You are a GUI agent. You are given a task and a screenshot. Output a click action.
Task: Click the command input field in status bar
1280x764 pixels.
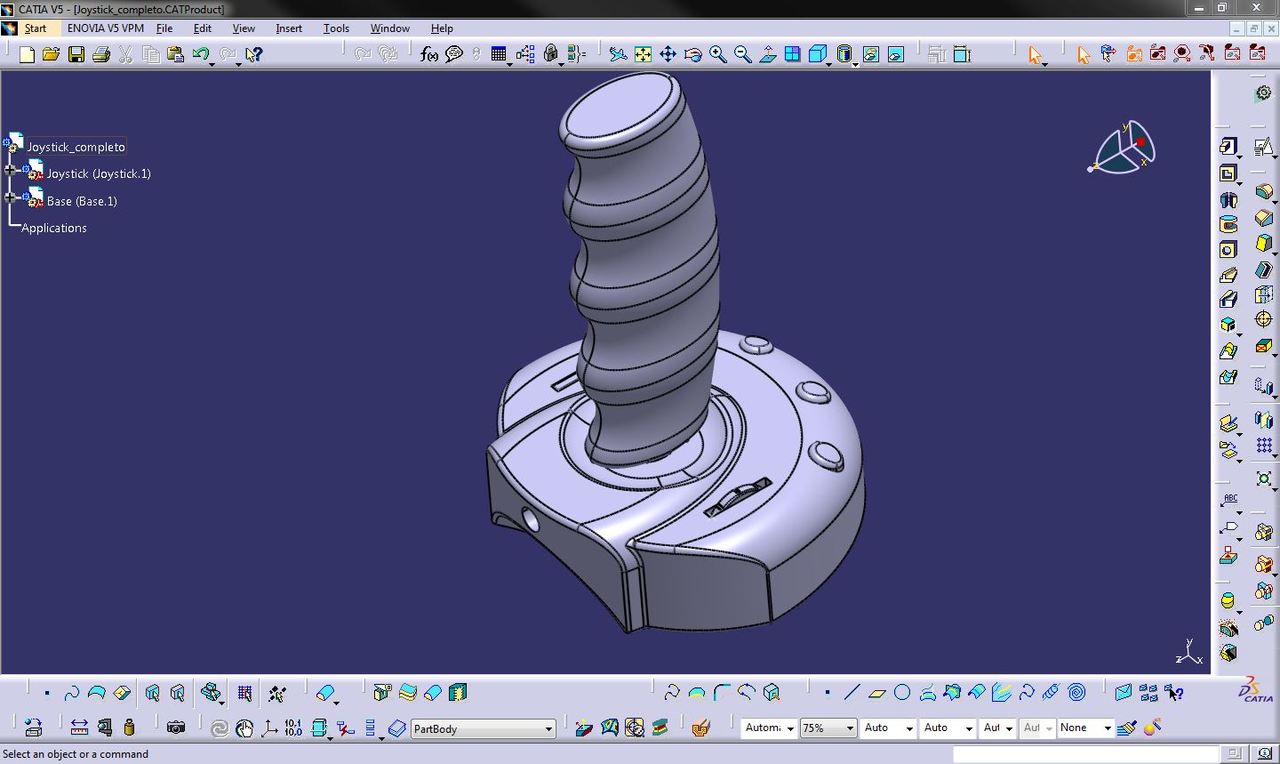pos(1085,754)
